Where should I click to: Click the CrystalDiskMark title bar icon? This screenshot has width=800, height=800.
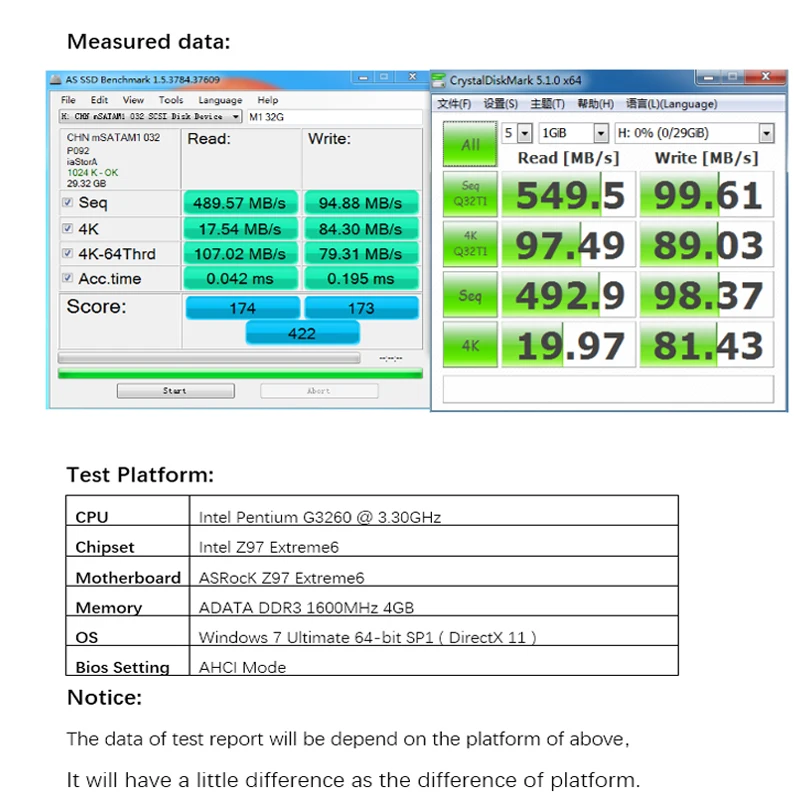(x=439, y=80)
